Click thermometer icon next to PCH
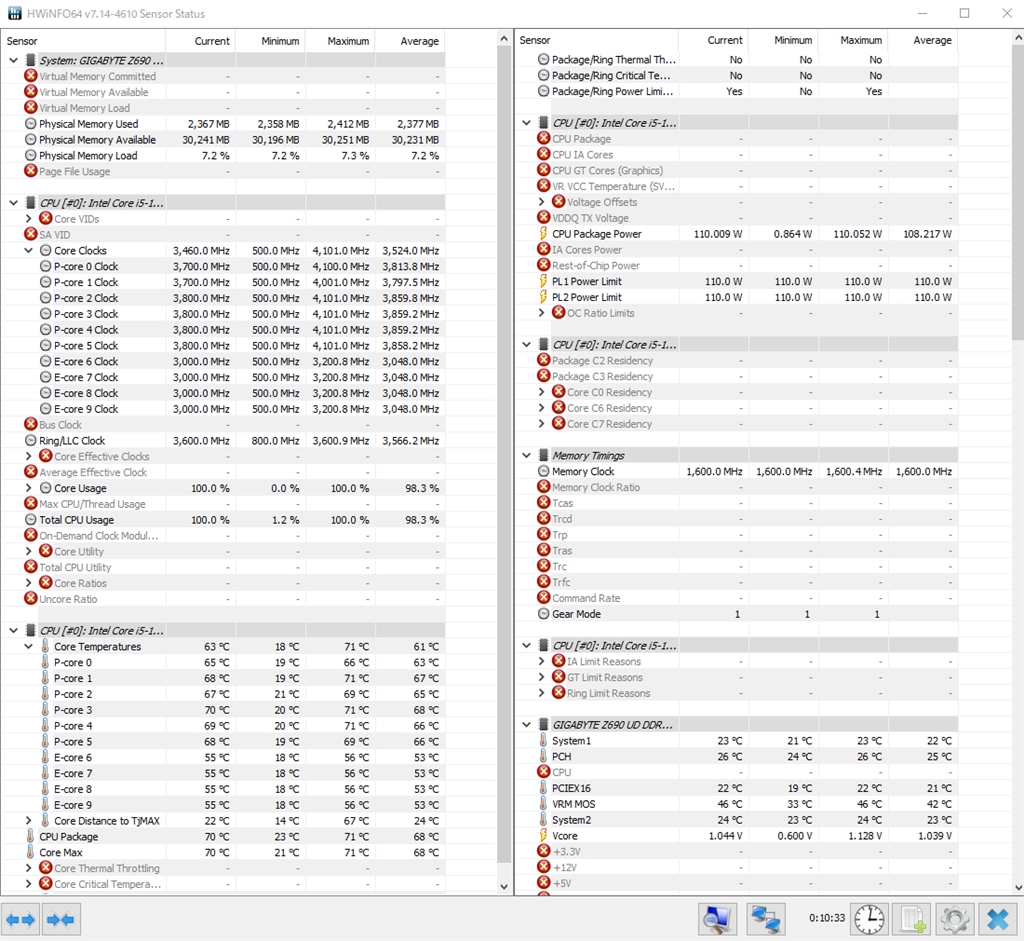Screen dimensions: 1024x941 [x=543, y=756]
